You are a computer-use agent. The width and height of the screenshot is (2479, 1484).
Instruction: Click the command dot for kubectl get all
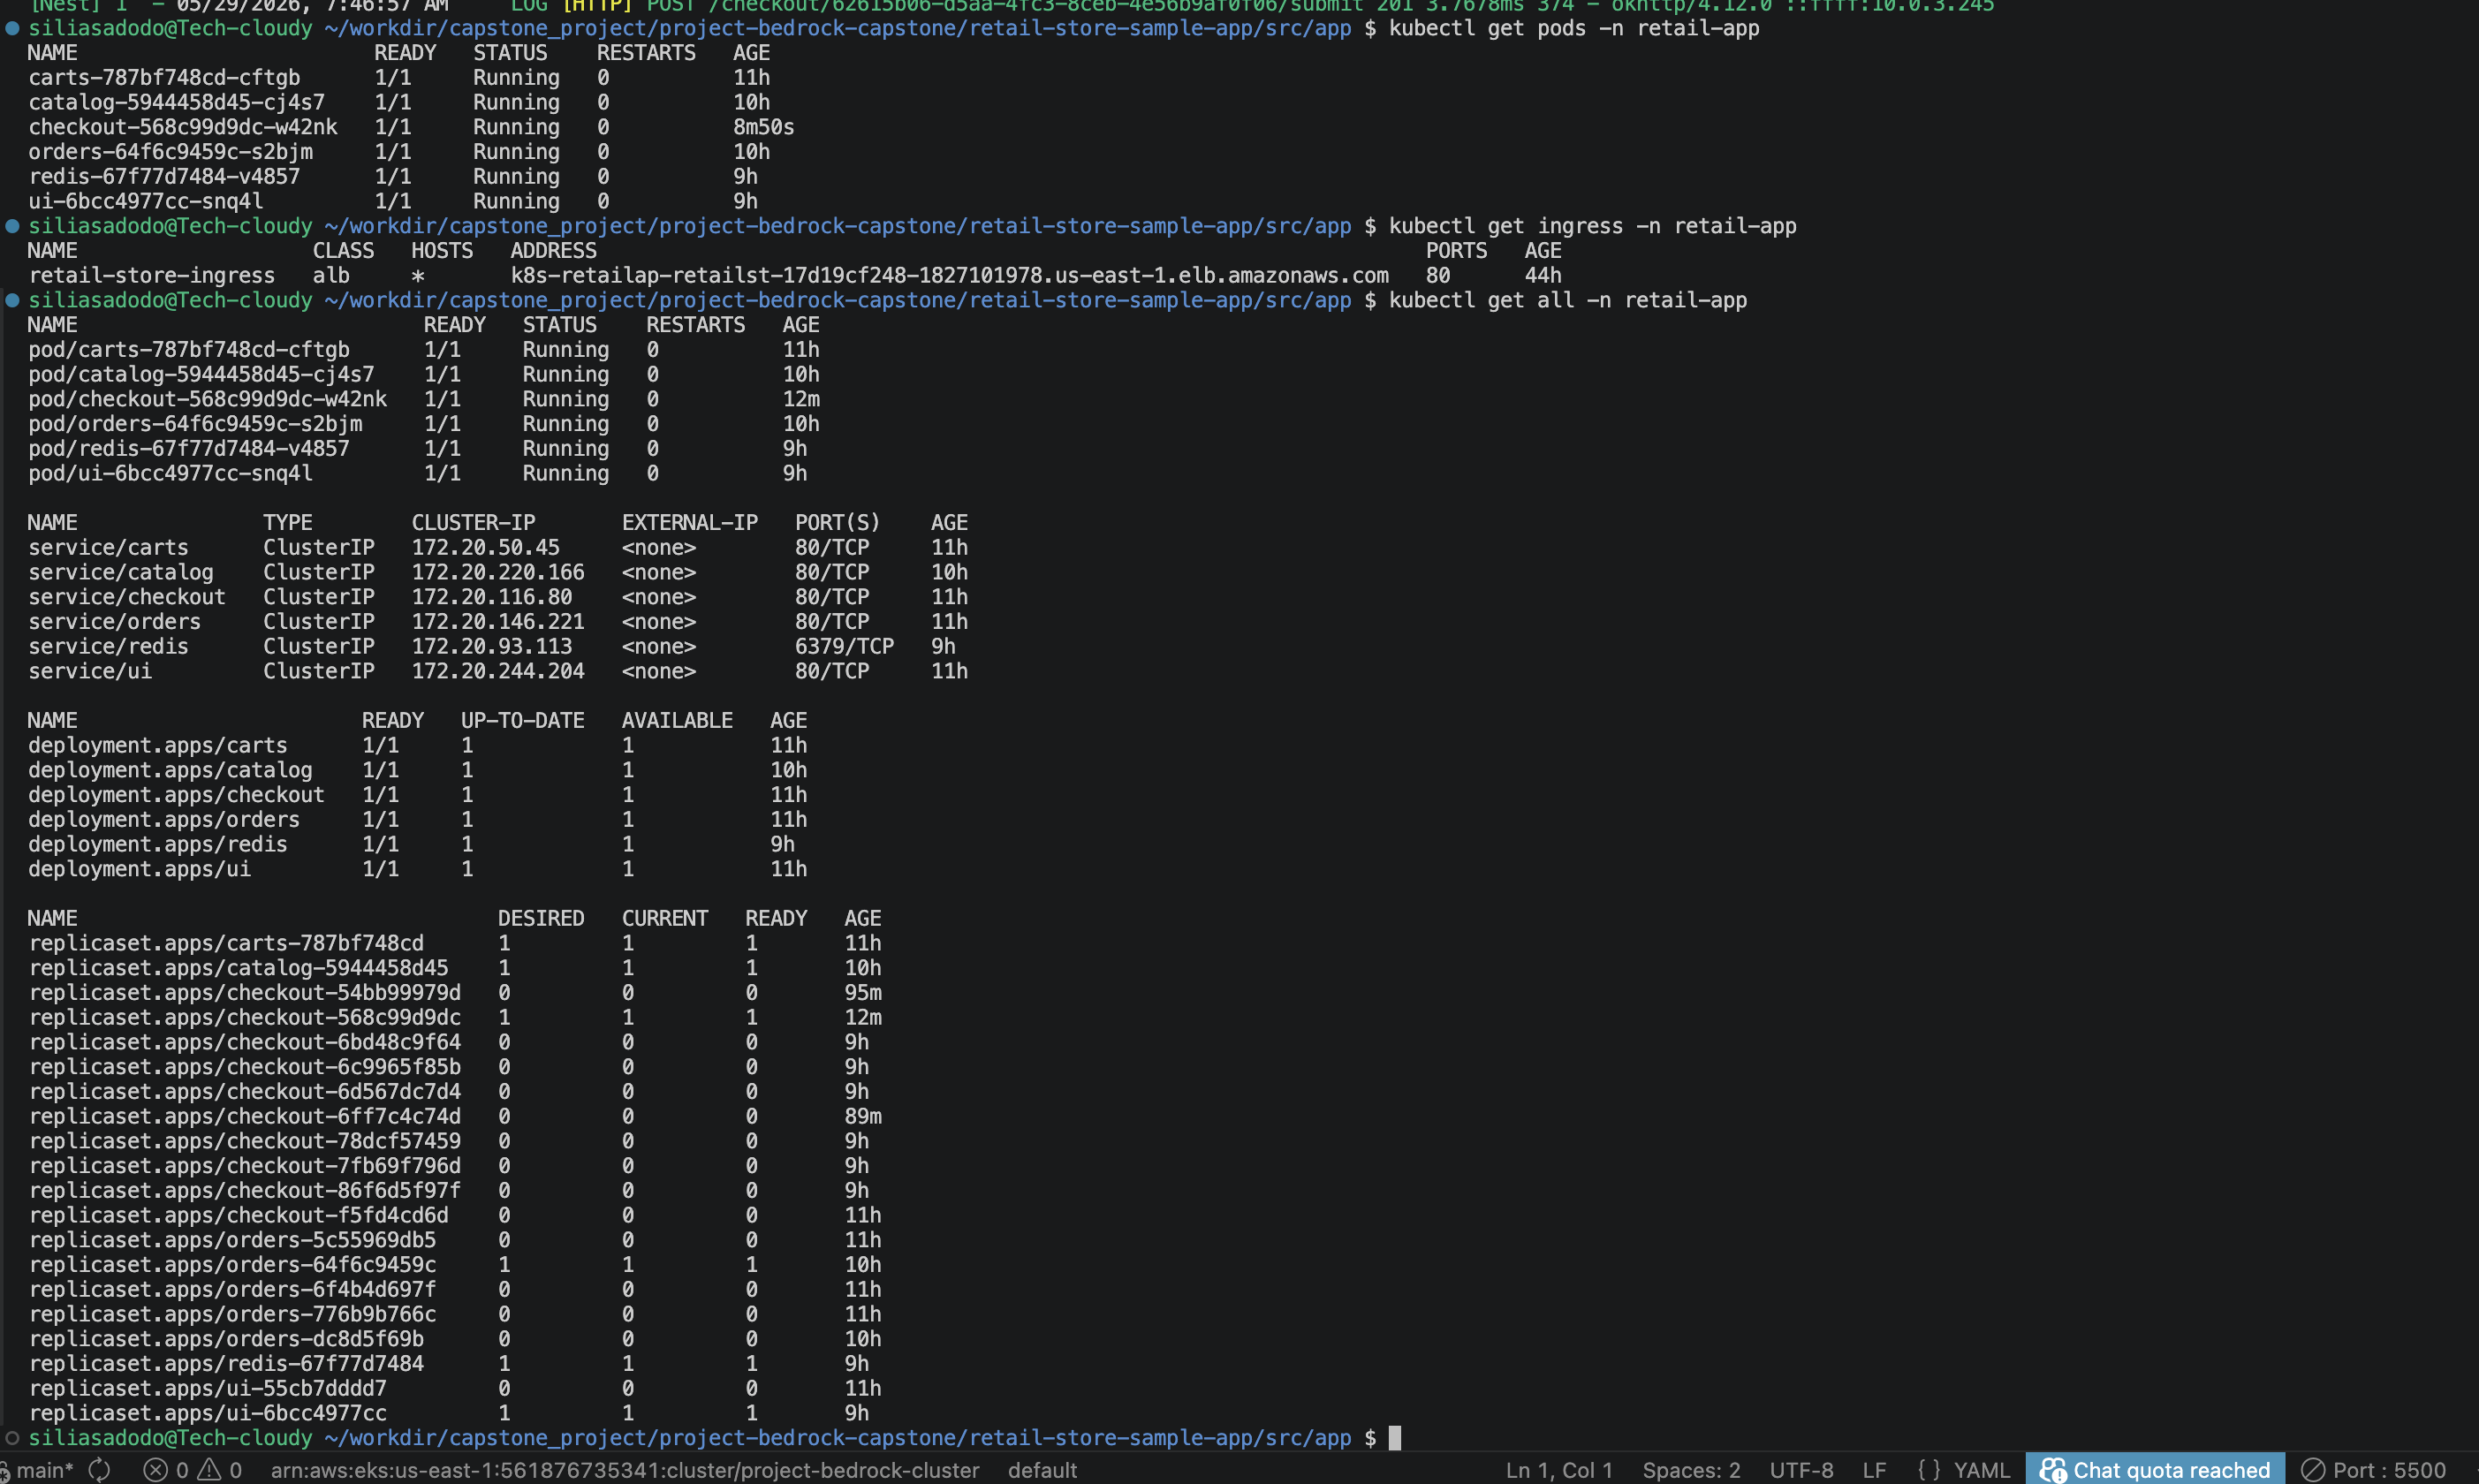[x=12, y=300]
